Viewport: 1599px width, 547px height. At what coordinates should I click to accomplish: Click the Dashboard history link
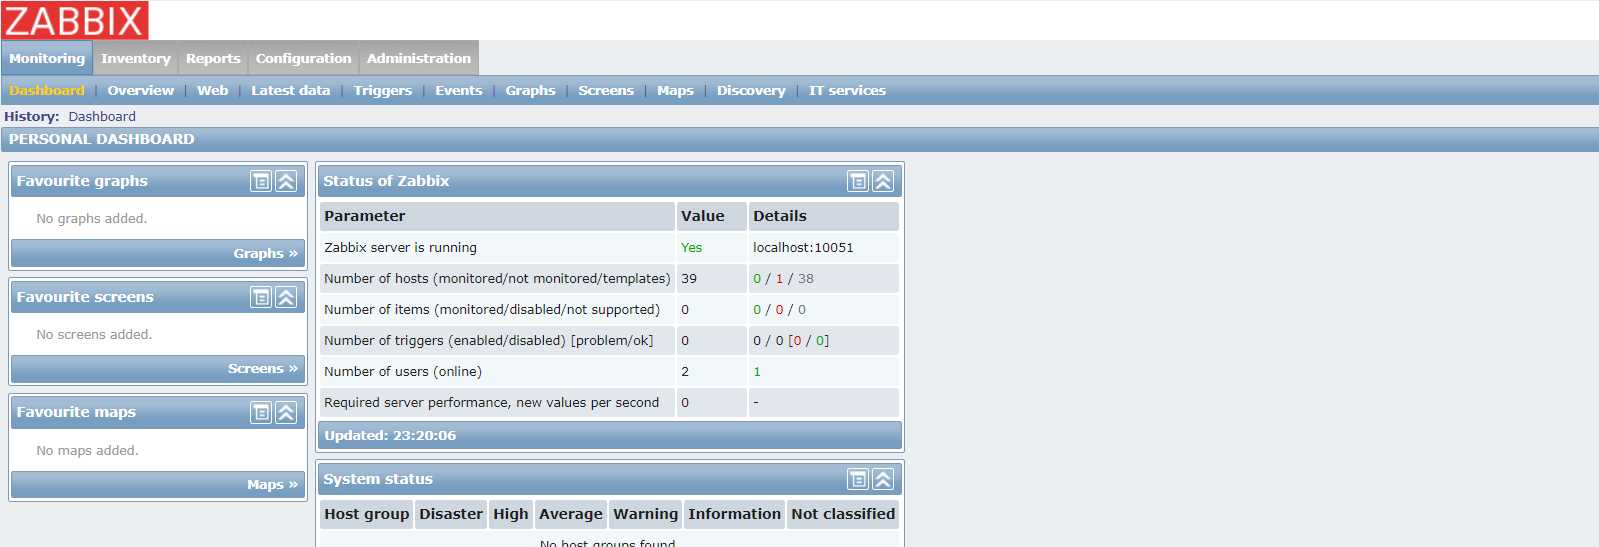(x=102, y=116)
